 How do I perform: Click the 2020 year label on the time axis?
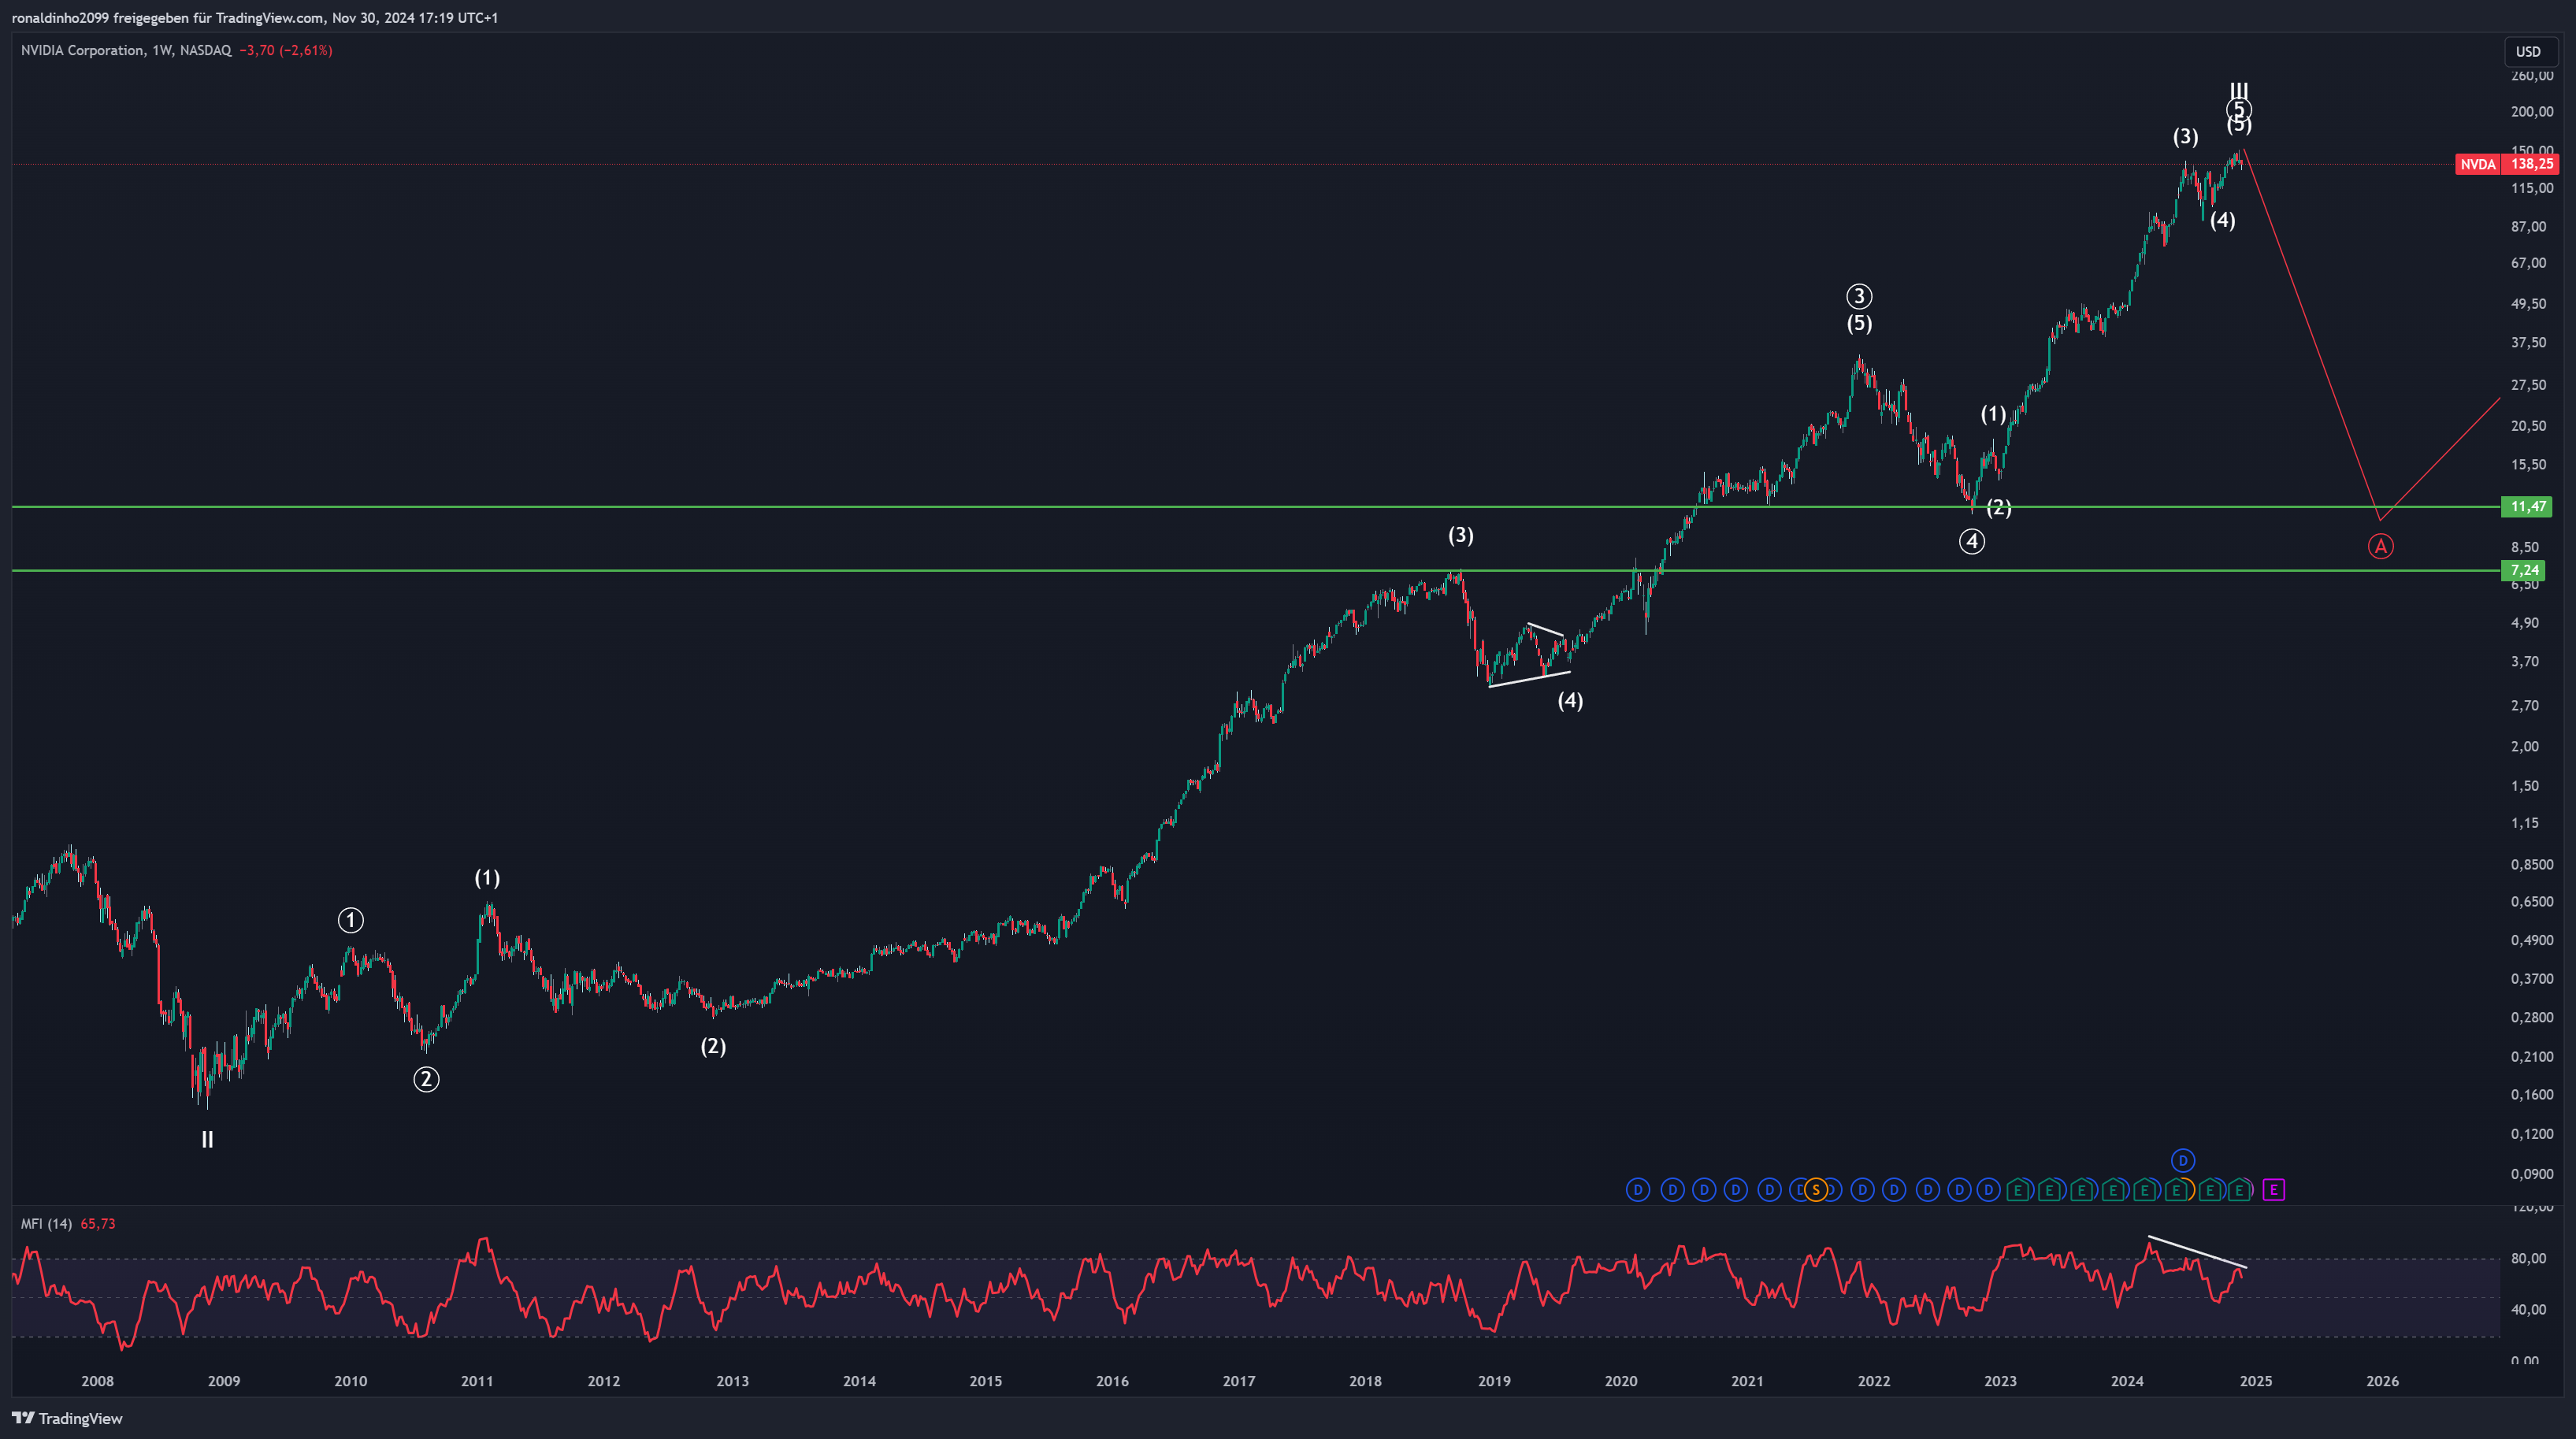click(x=1621, y=1381)
